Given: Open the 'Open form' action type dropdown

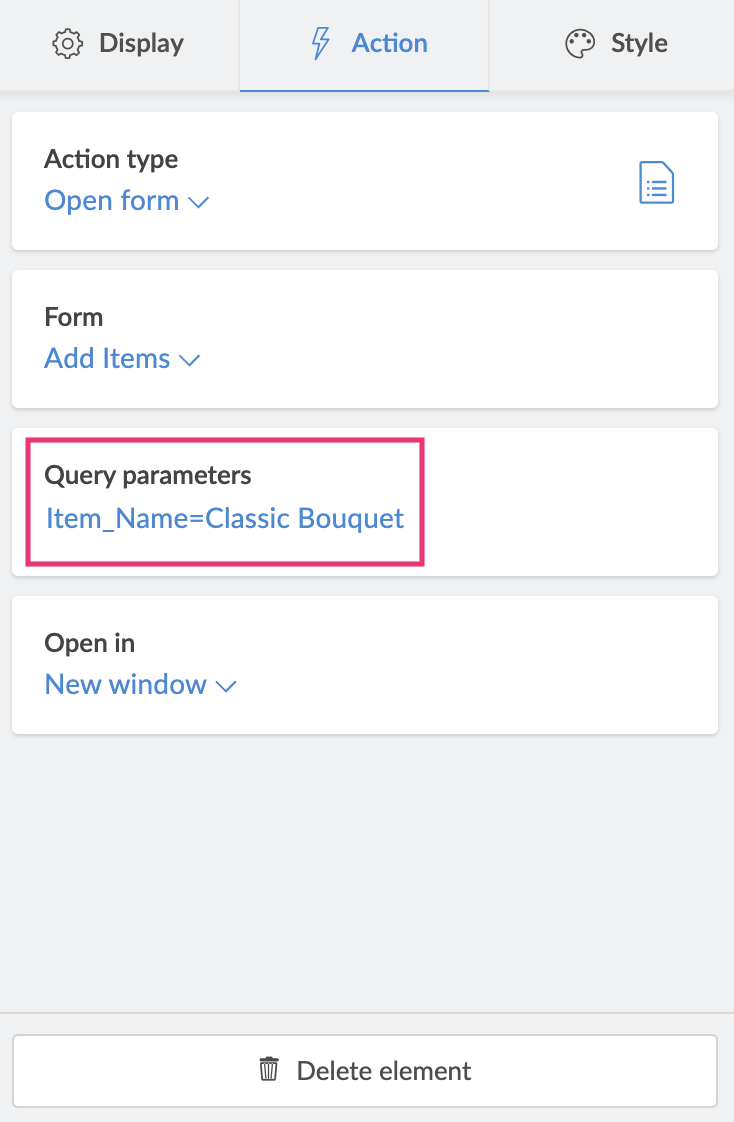Looking at the screenshot, I should click(x=112, y=201).
